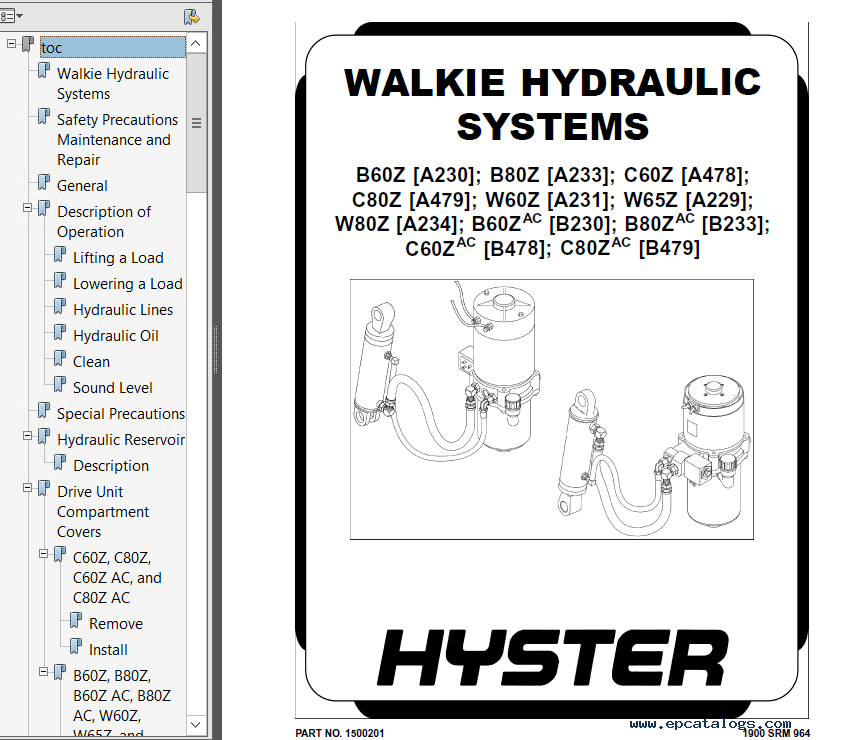The image size is (842, 740).
Task: Click icon beside B60Z, B80Z bookmark
Action: pos(60,673)
